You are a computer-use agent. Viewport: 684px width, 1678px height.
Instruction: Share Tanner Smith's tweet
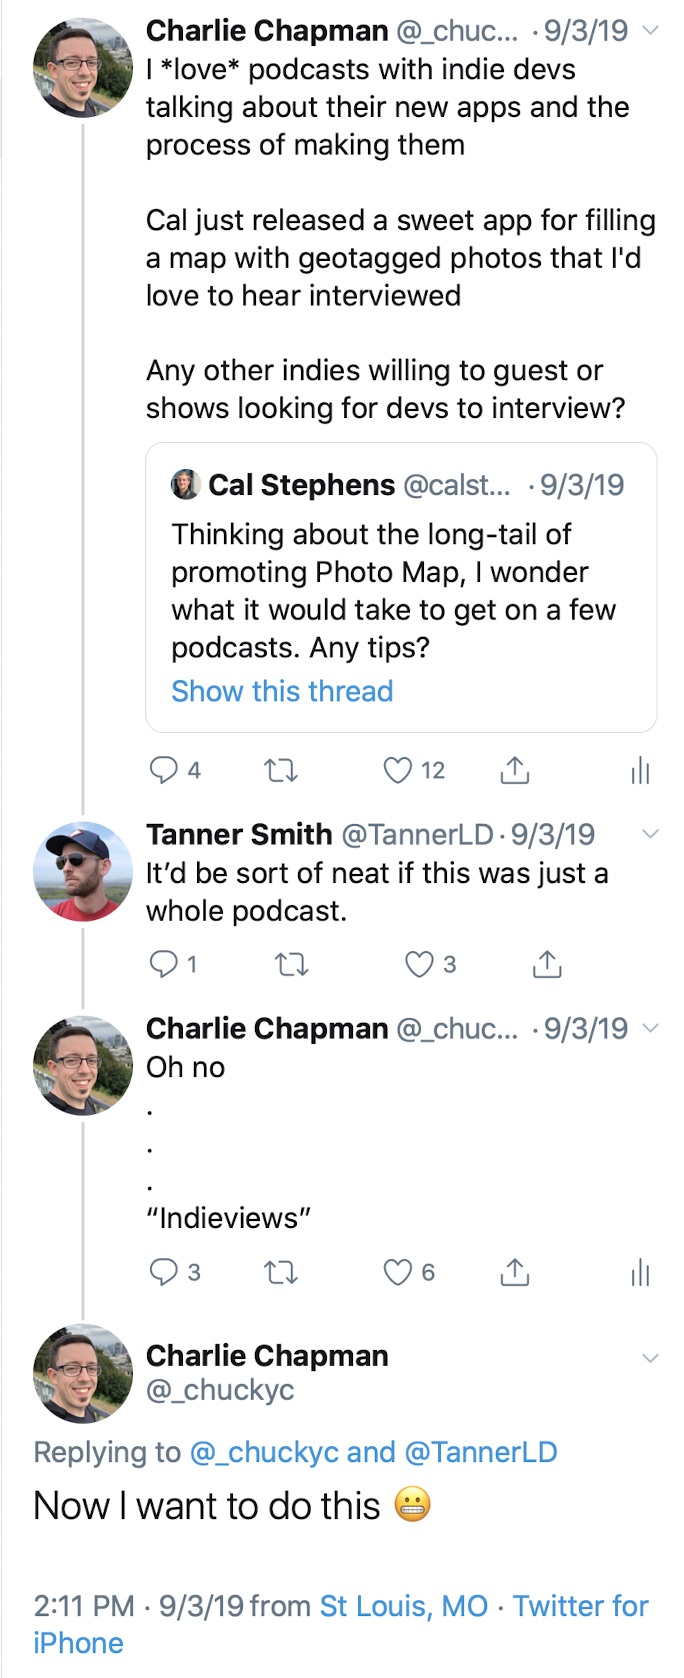pos(547,964)
